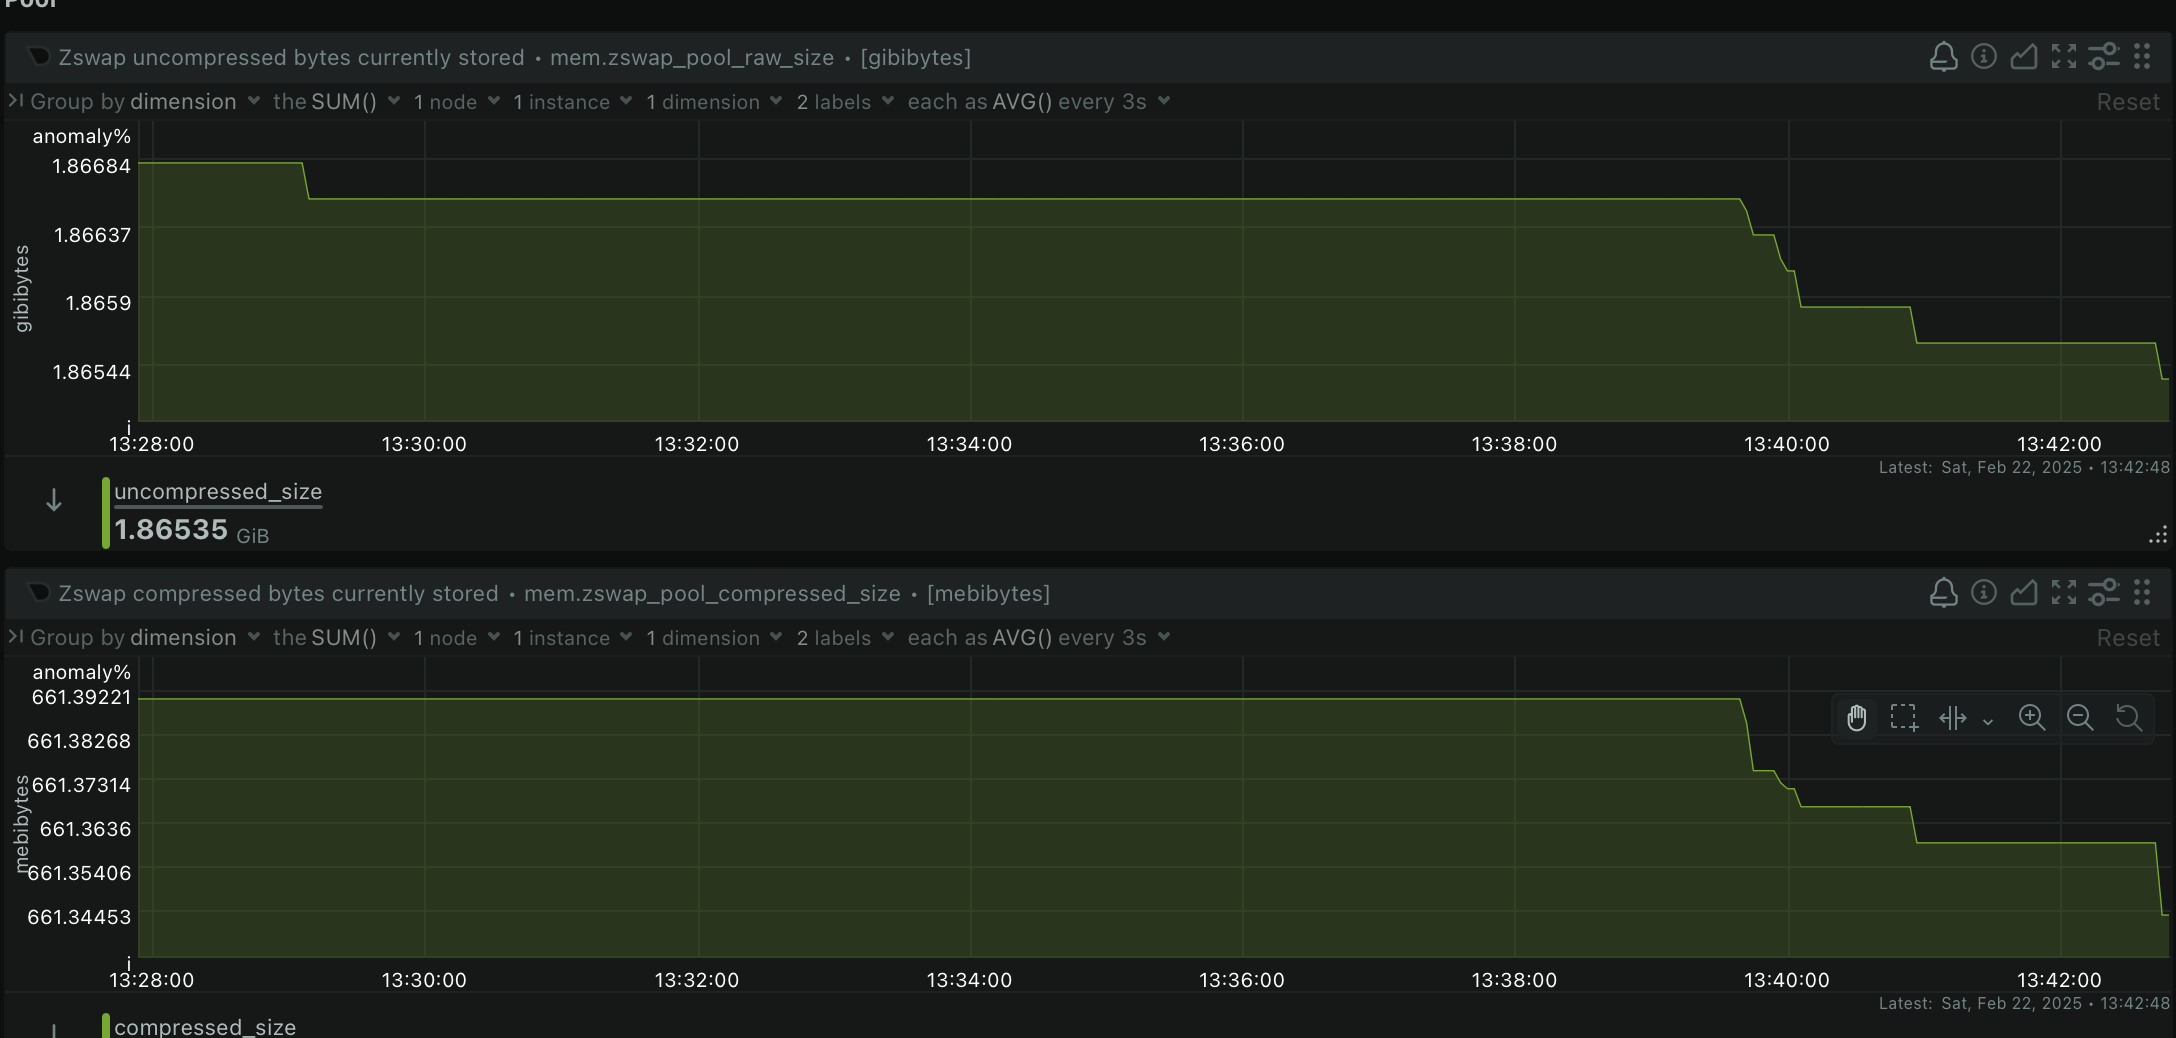Reset zoom on the compressed chart
This screenshot has height=1038, width=2176.
point(2129,718)
